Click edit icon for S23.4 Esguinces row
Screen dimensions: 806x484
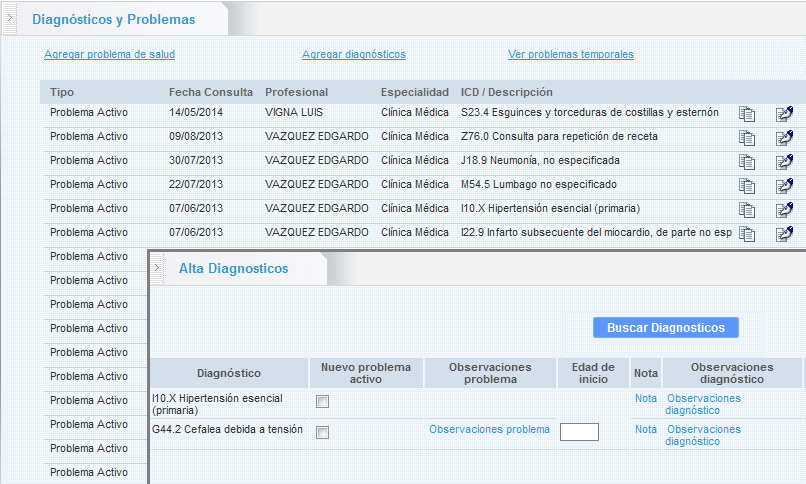pyautogui.click(x=784, y=114)
